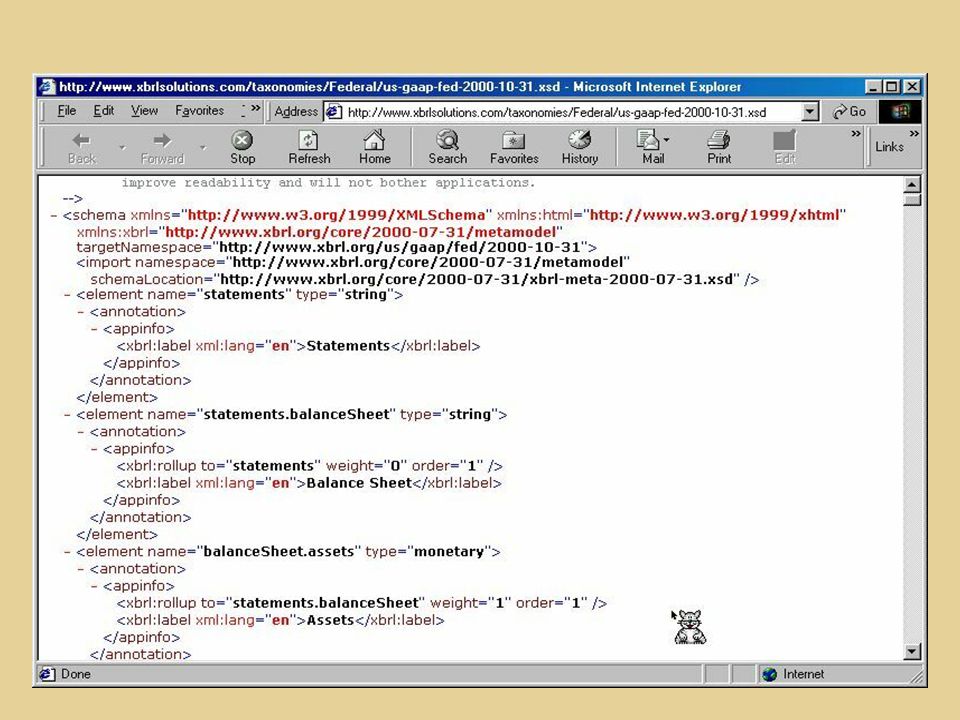This screenshot has width=960, height=720.
Task: Open the Favorites menu
Action: pyautogui.click(x=200, y=111)
